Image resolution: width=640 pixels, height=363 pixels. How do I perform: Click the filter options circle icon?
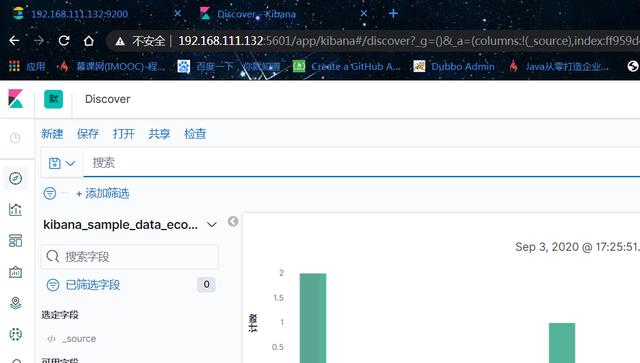coord(50,193)
